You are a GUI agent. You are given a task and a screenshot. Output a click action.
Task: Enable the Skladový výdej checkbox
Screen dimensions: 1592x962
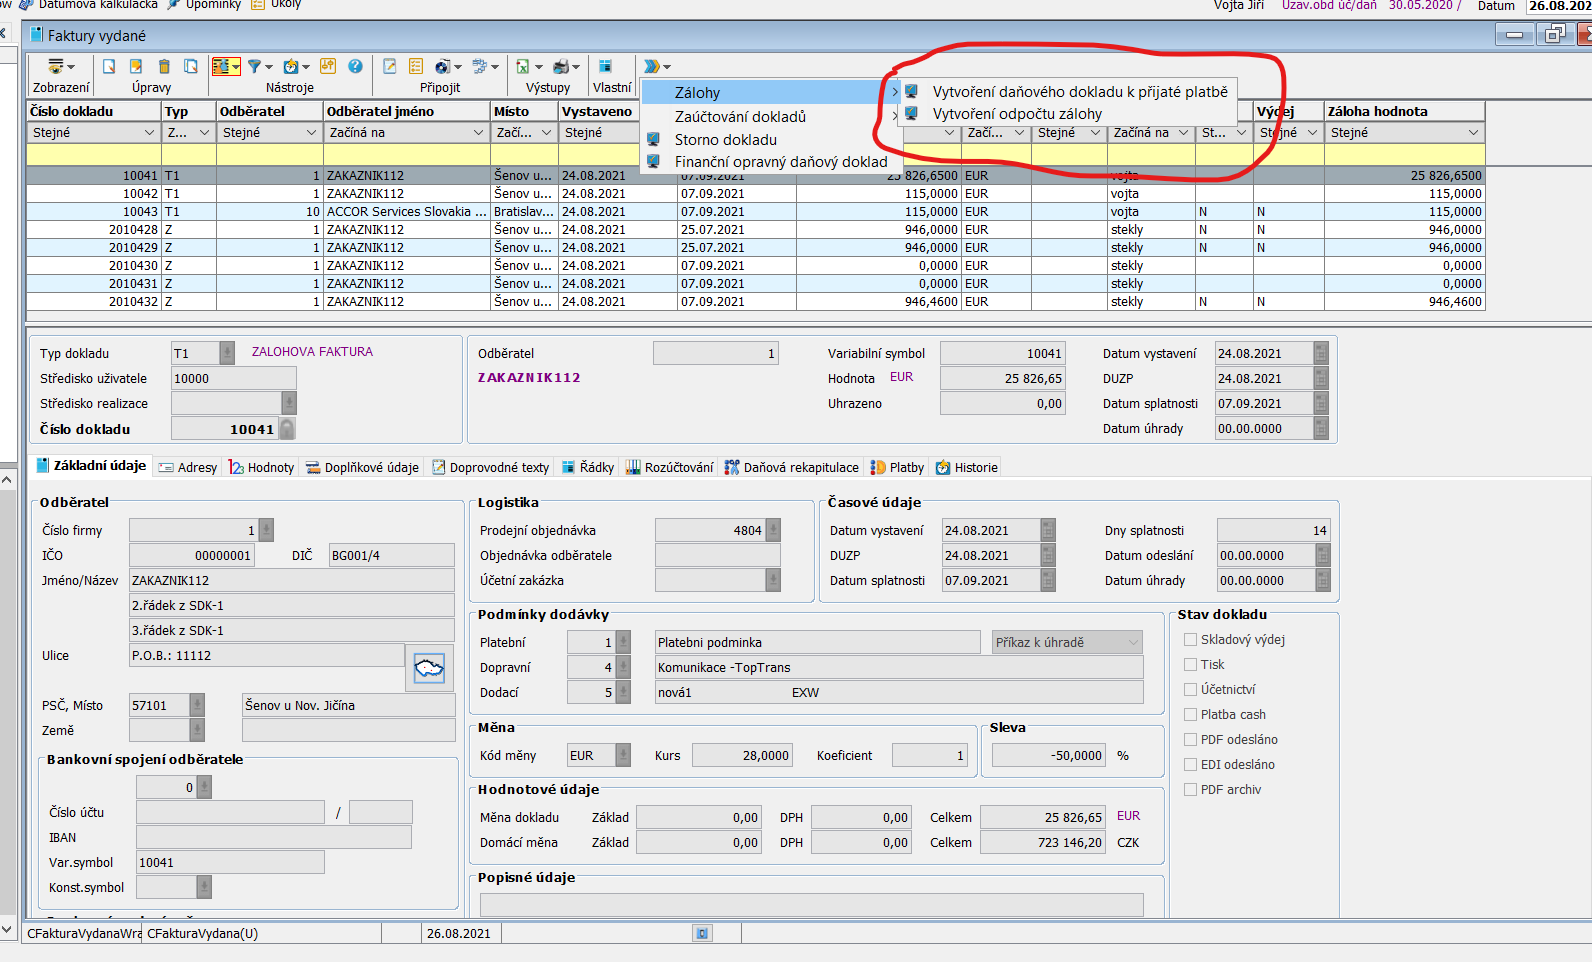click(x=1190, y=640)
